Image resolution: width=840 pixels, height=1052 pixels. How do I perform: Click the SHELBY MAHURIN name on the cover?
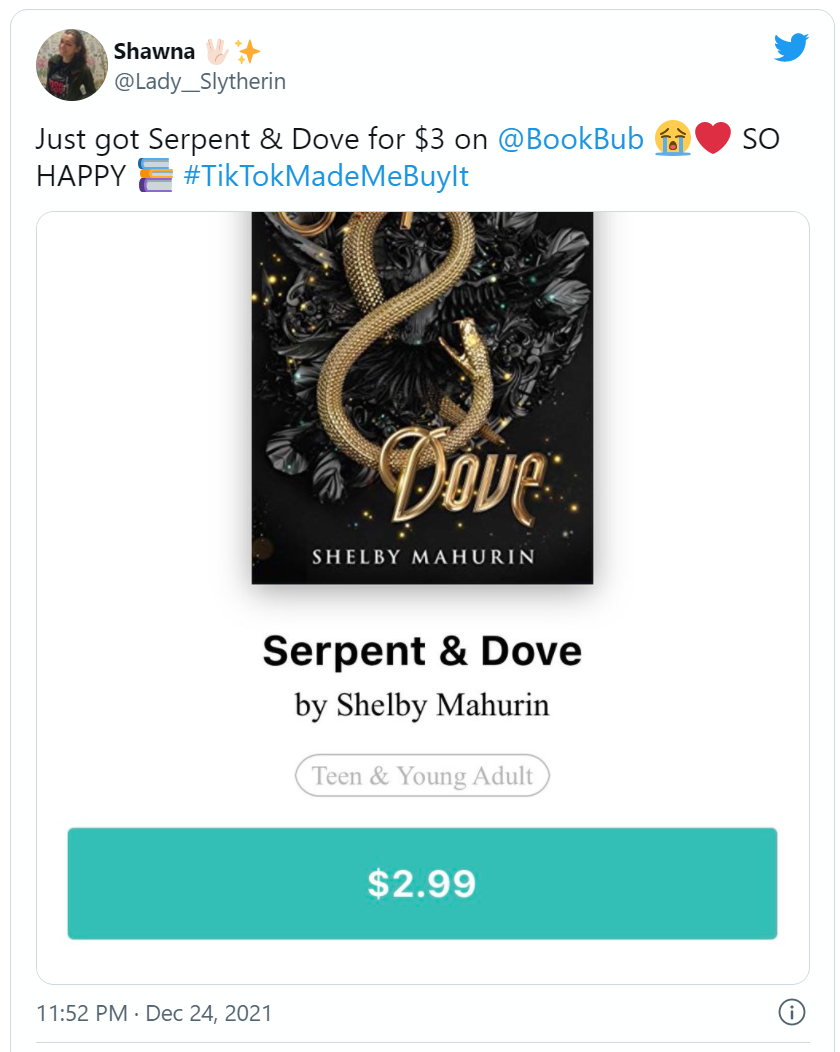coord(423,557)
